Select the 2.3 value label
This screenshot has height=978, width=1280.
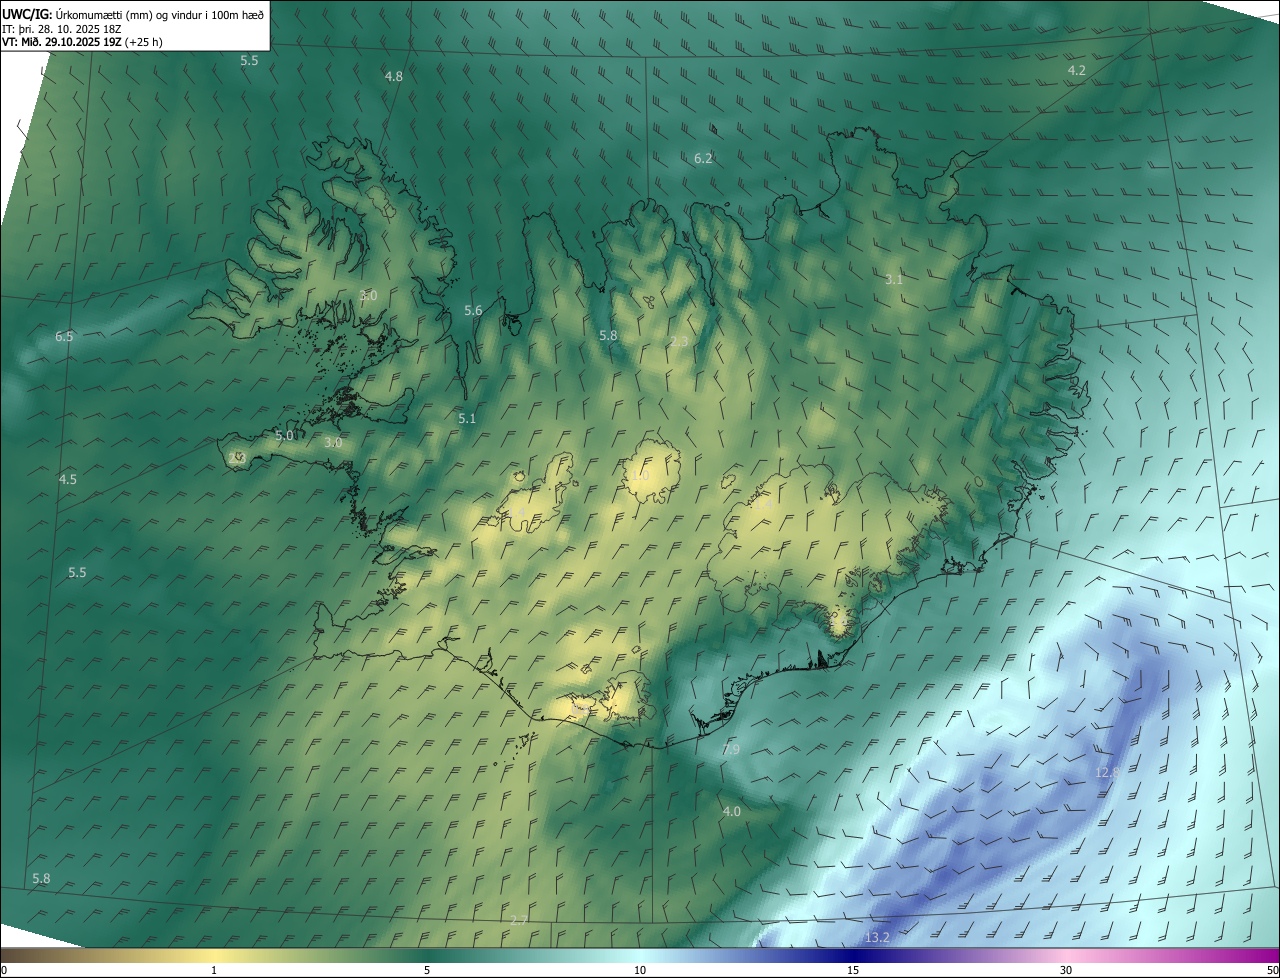tap(679, 342)
